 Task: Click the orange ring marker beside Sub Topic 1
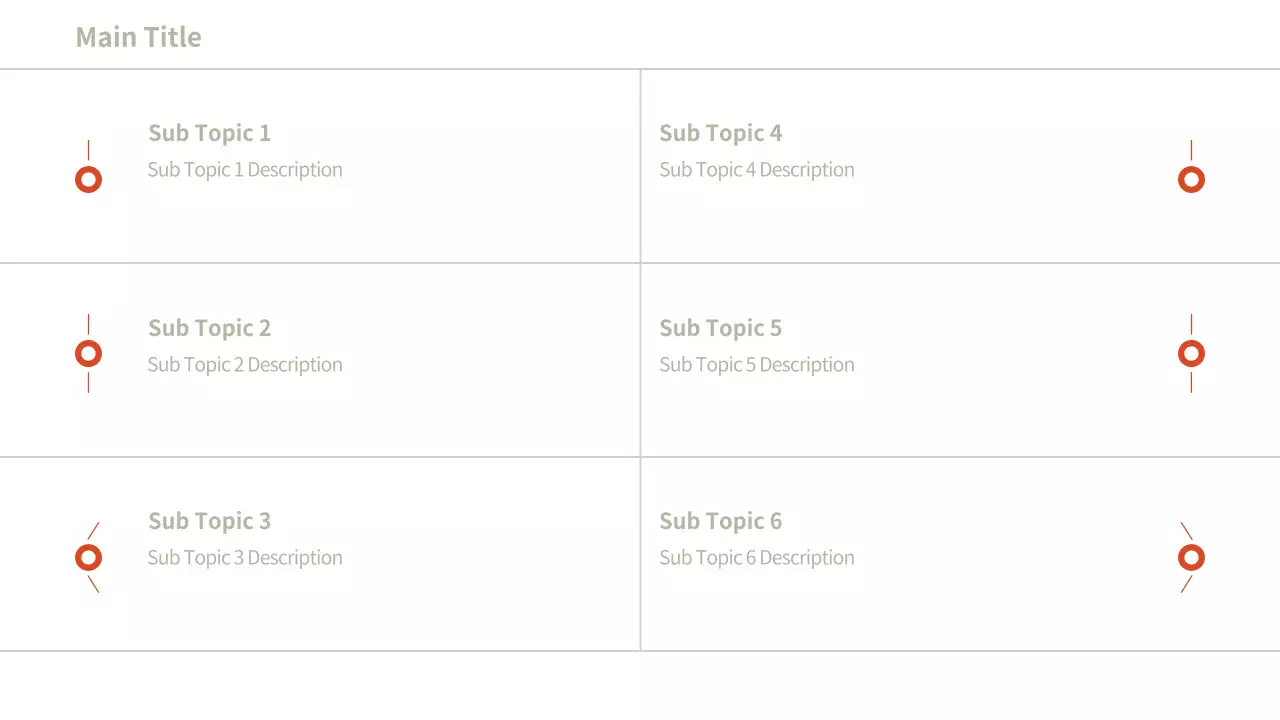[89, 180]
